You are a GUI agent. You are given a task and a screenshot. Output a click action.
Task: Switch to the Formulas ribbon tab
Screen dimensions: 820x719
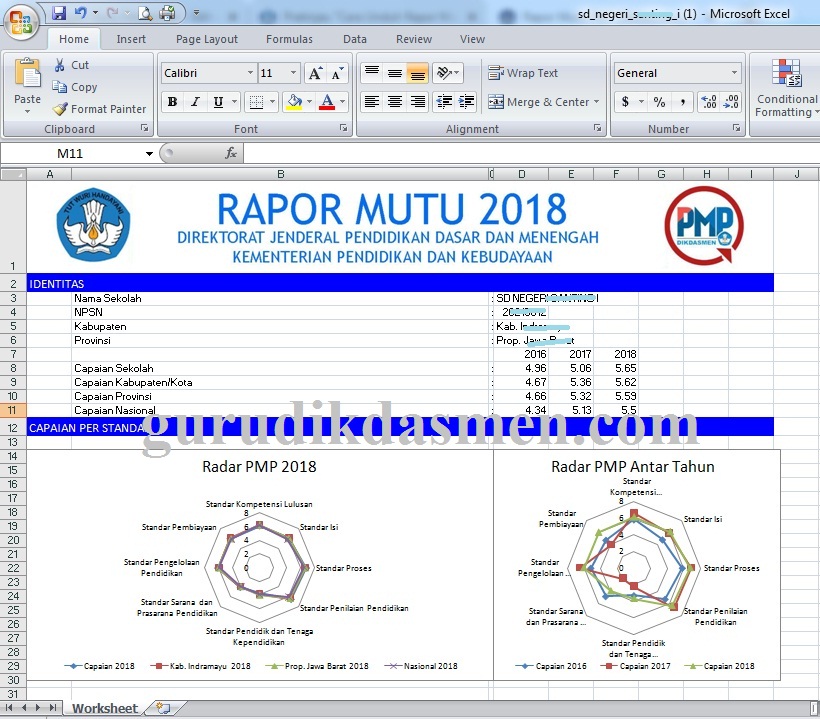coord(289,39)
